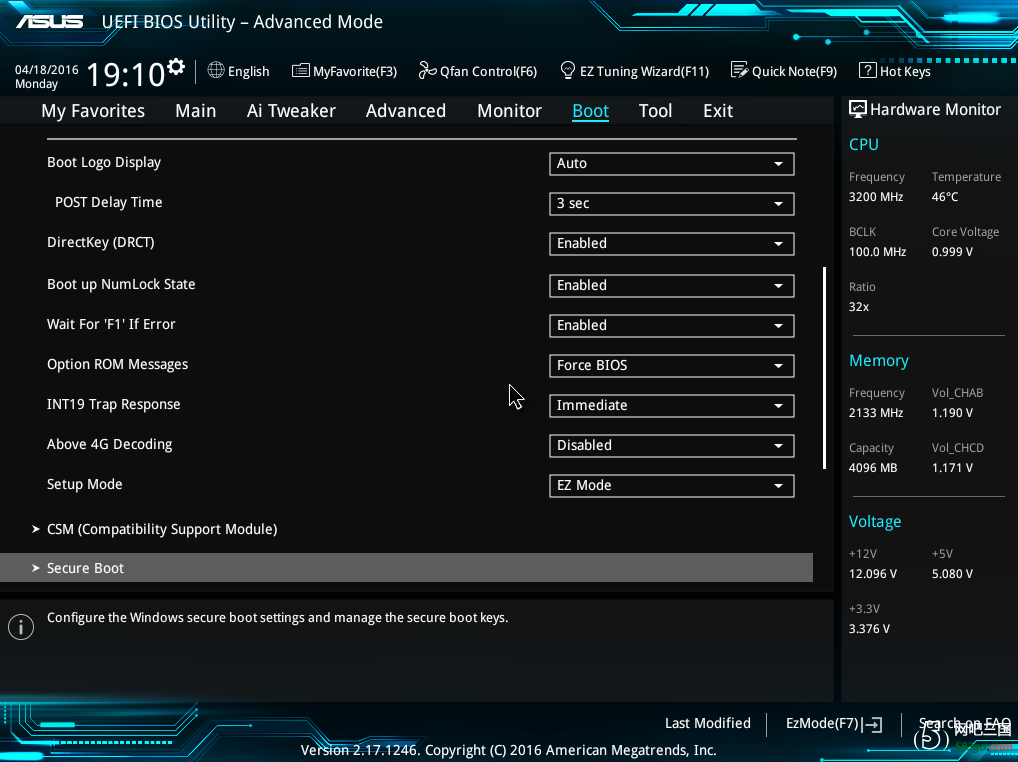Click the globe language icon
Screen dimensions: 1018x762
point(216,70)
